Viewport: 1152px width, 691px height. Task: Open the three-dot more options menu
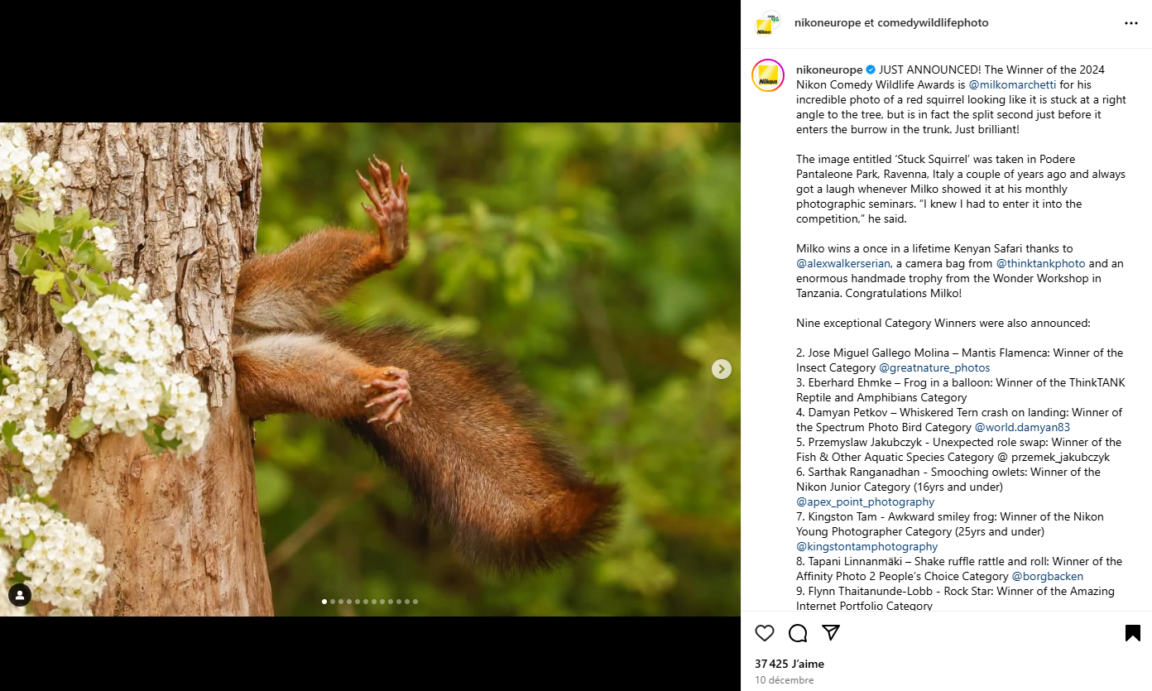[1131, 23]
